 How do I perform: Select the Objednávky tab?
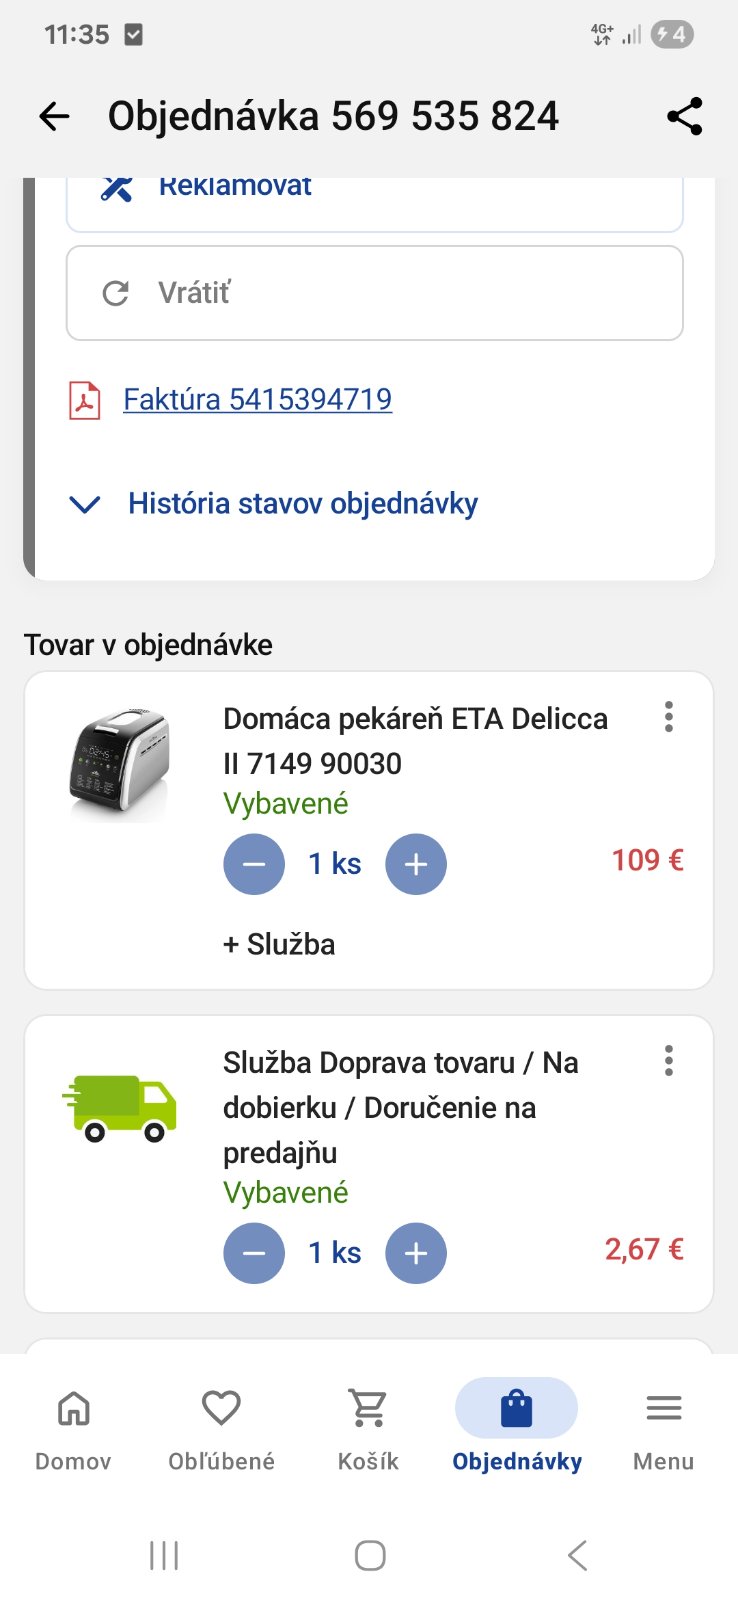point(516,1428)
